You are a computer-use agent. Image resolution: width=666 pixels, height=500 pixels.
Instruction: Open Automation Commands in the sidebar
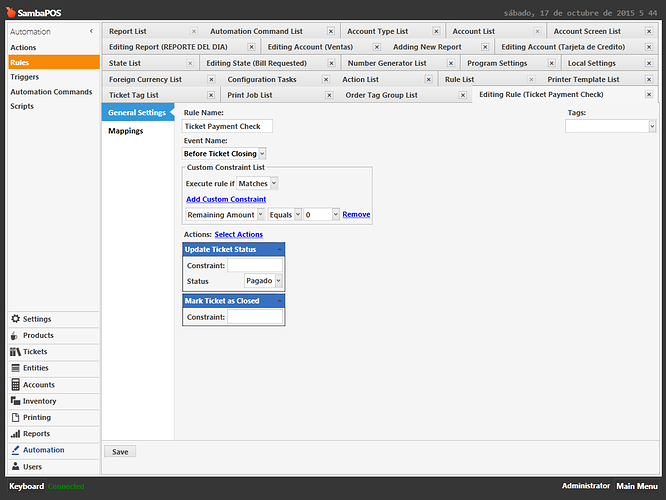point(51,92)
